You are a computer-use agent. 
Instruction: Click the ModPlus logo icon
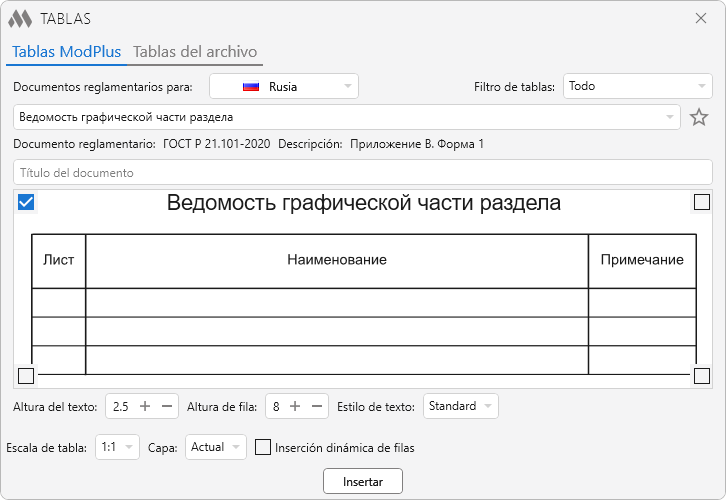click(20, 19)
